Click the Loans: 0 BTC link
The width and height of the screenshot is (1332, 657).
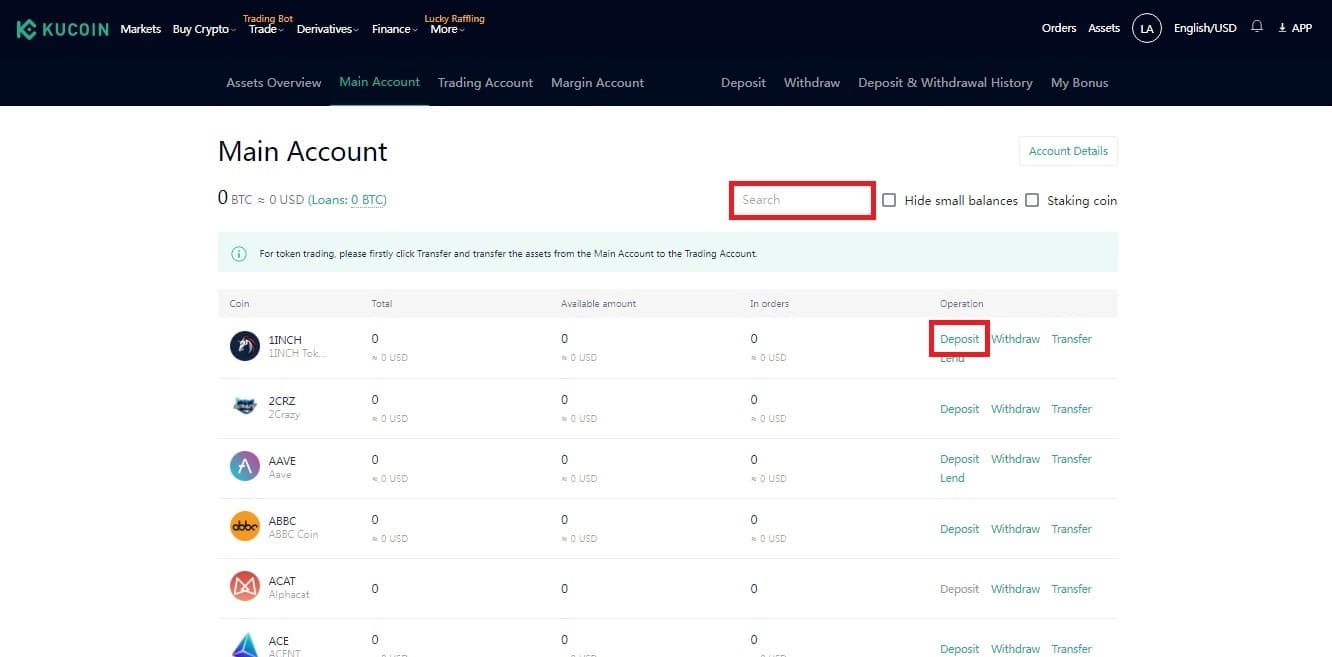[x=347, y=200]
